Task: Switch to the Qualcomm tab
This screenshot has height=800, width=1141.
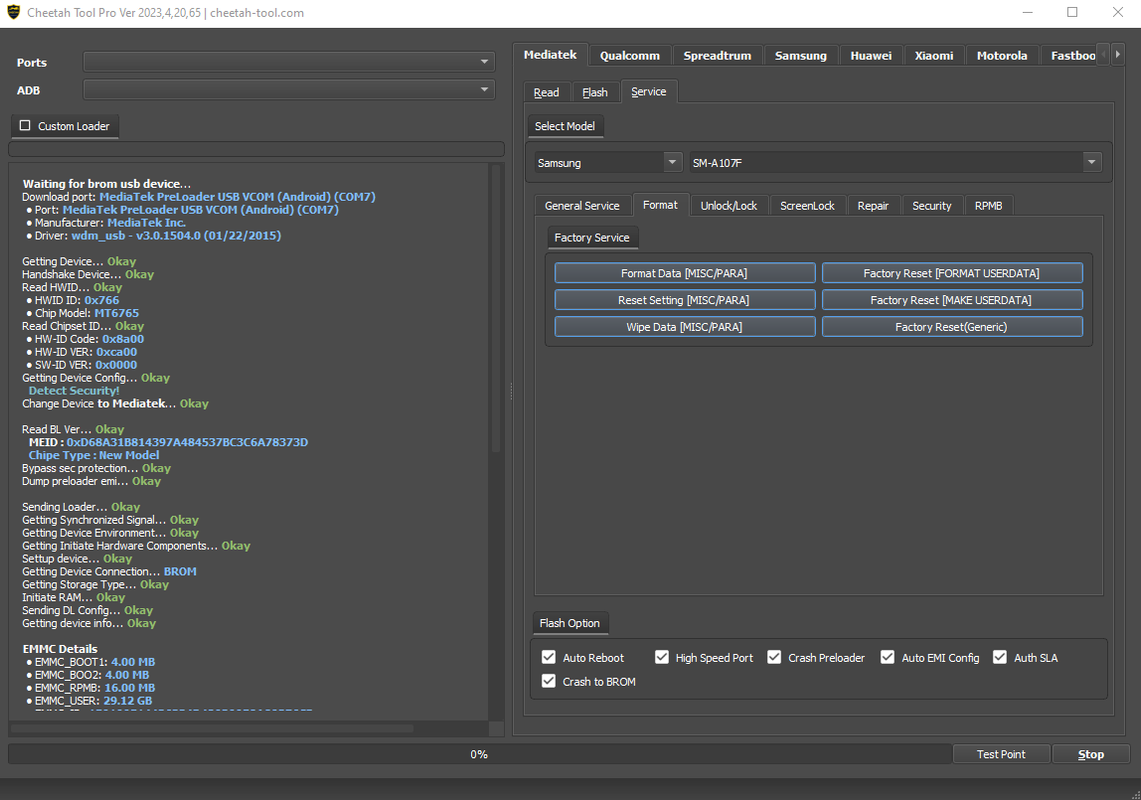Action: click(x=629, y=56)
